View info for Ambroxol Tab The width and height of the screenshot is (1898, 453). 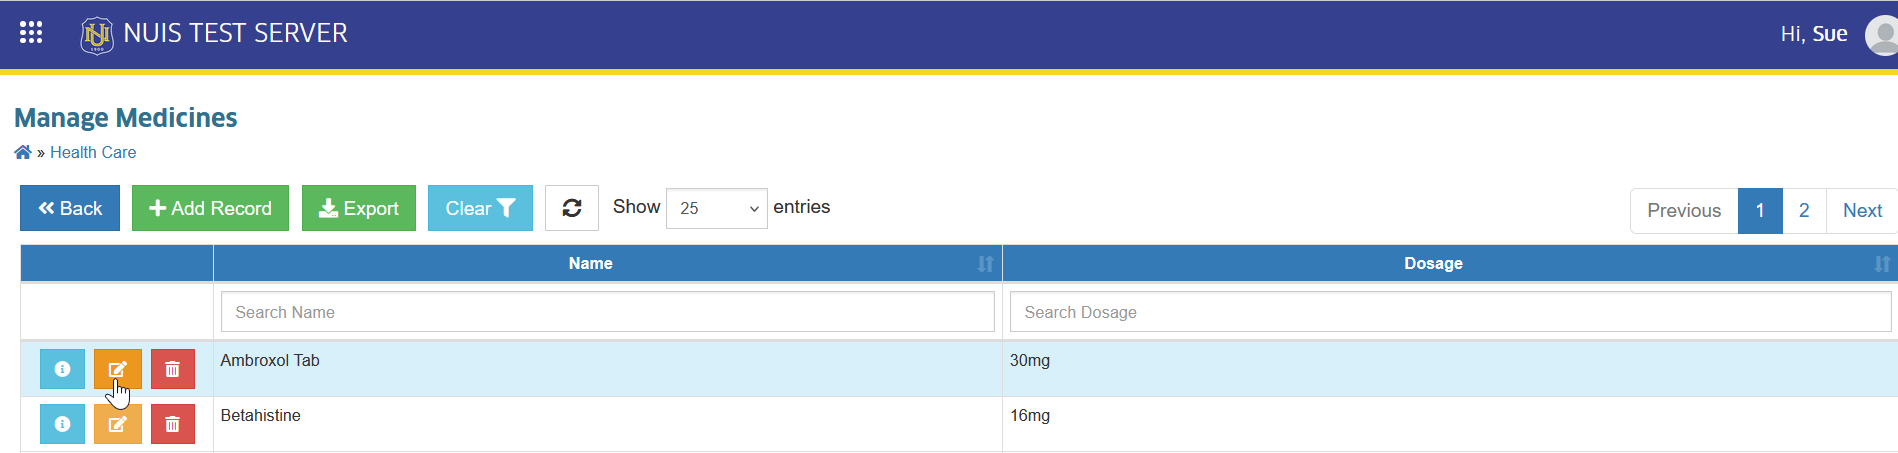click(x=62, y=369)
